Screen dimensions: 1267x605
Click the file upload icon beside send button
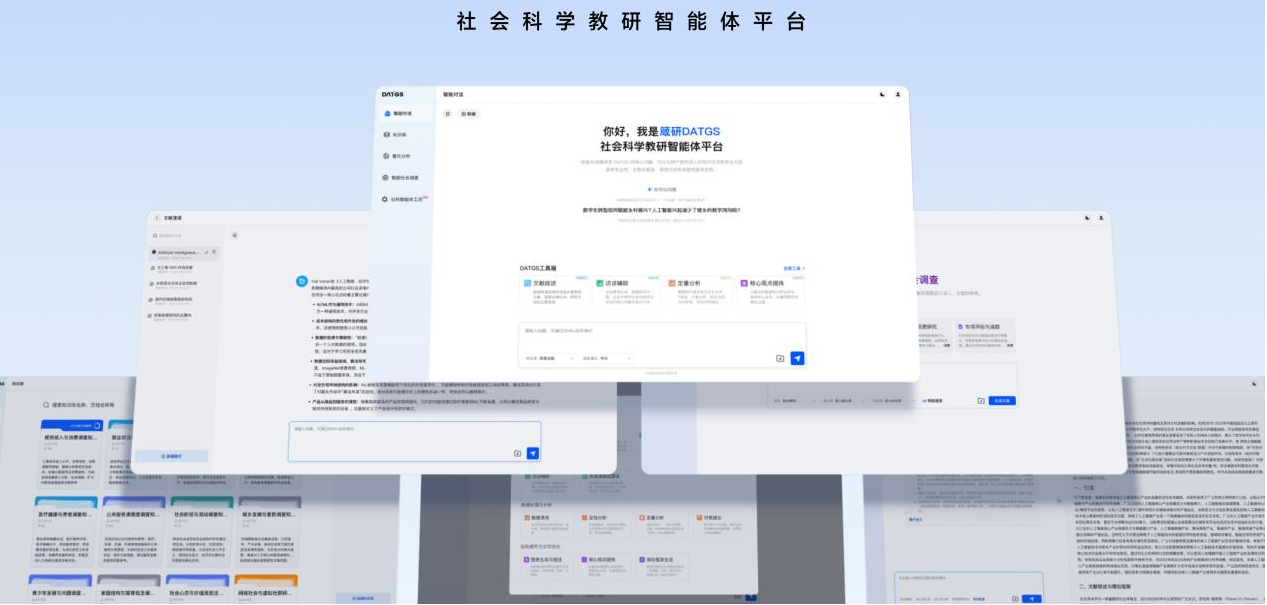coord(780,358)
